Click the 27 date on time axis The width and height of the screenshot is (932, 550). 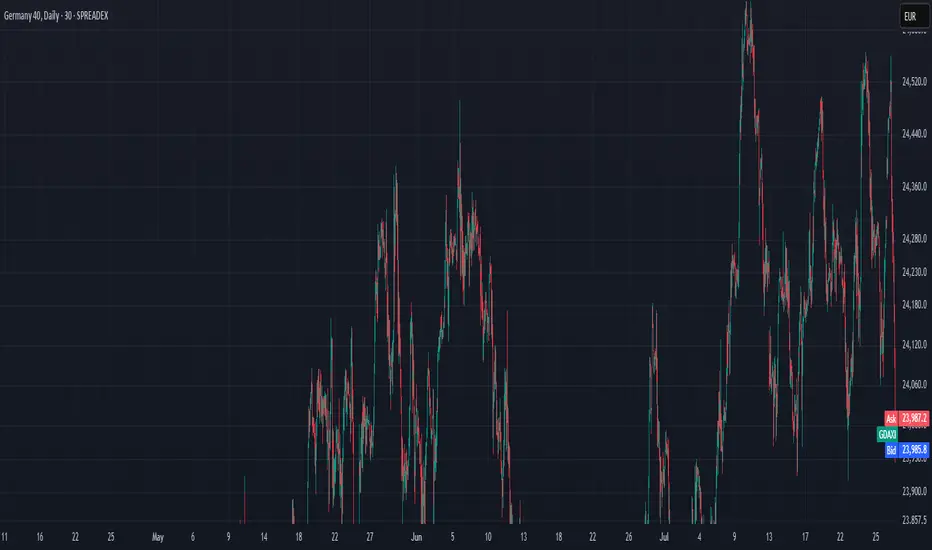pyautogui.click(x=370, y=537)
